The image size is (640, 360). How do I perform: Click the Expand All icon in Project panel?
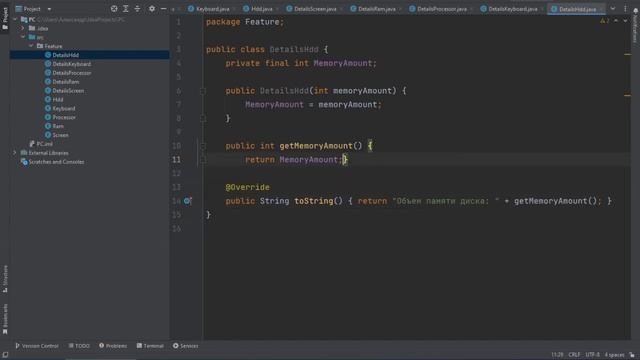[126, 9]
